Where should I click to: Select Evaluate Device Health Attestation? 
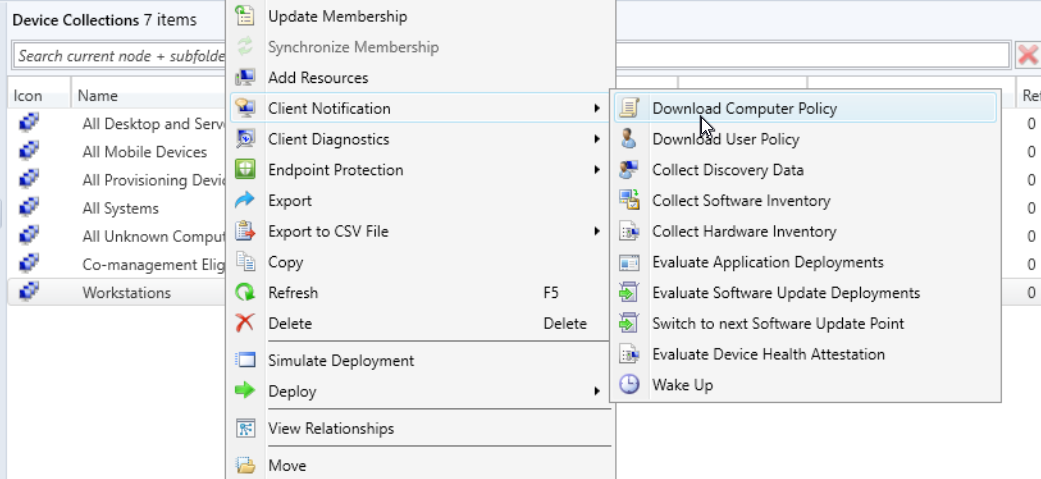768,354
